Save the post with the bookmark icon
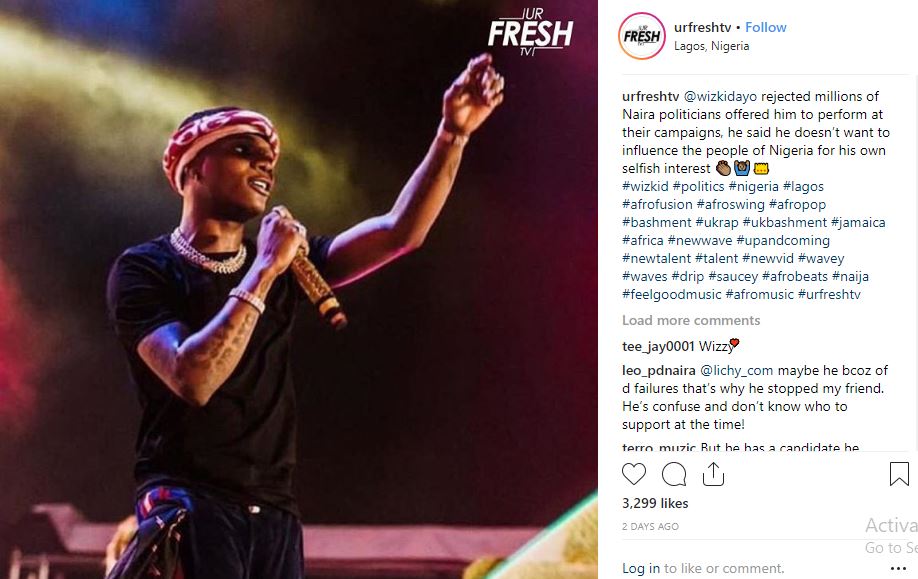 [x=899, y=474]
